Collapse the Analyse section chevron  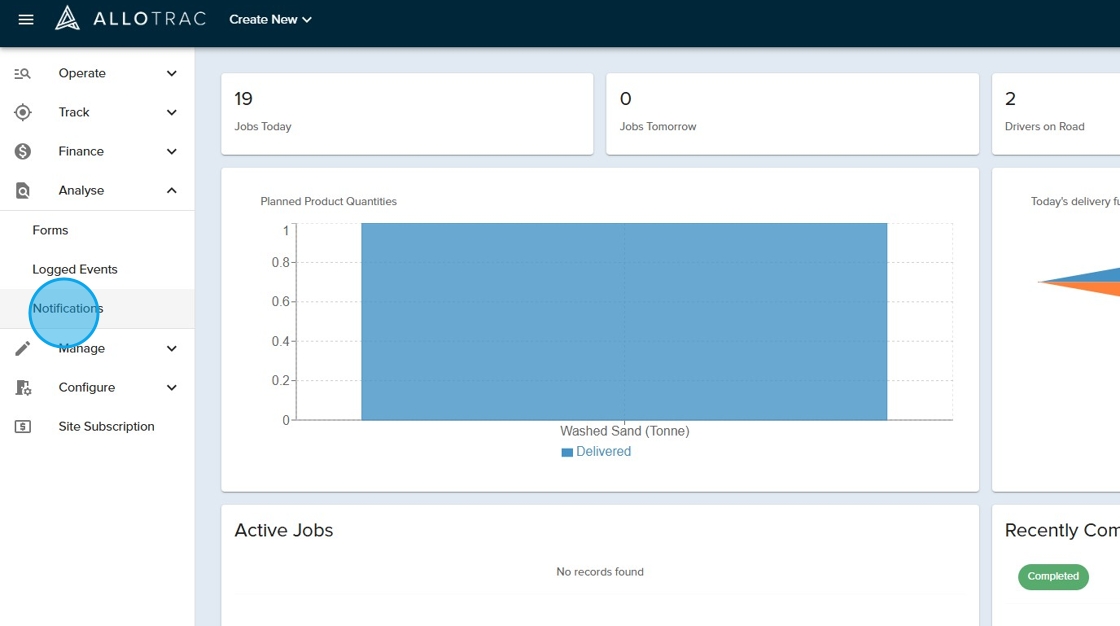point(172,190)
